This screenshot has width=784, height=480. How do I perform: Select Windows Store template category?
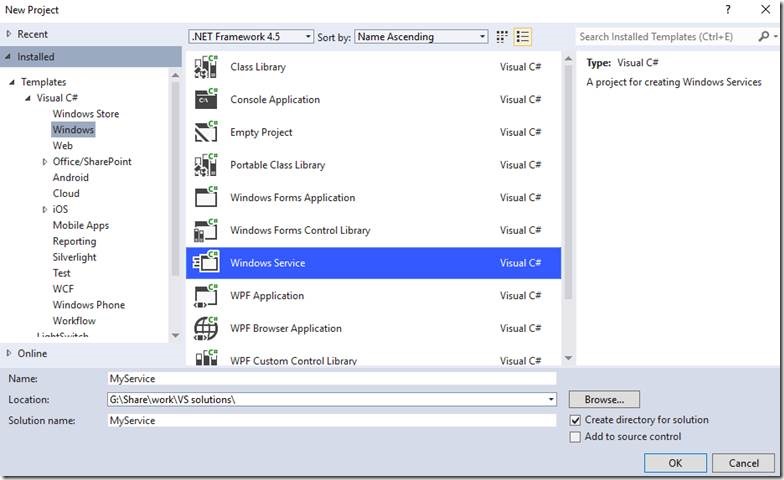86,114
